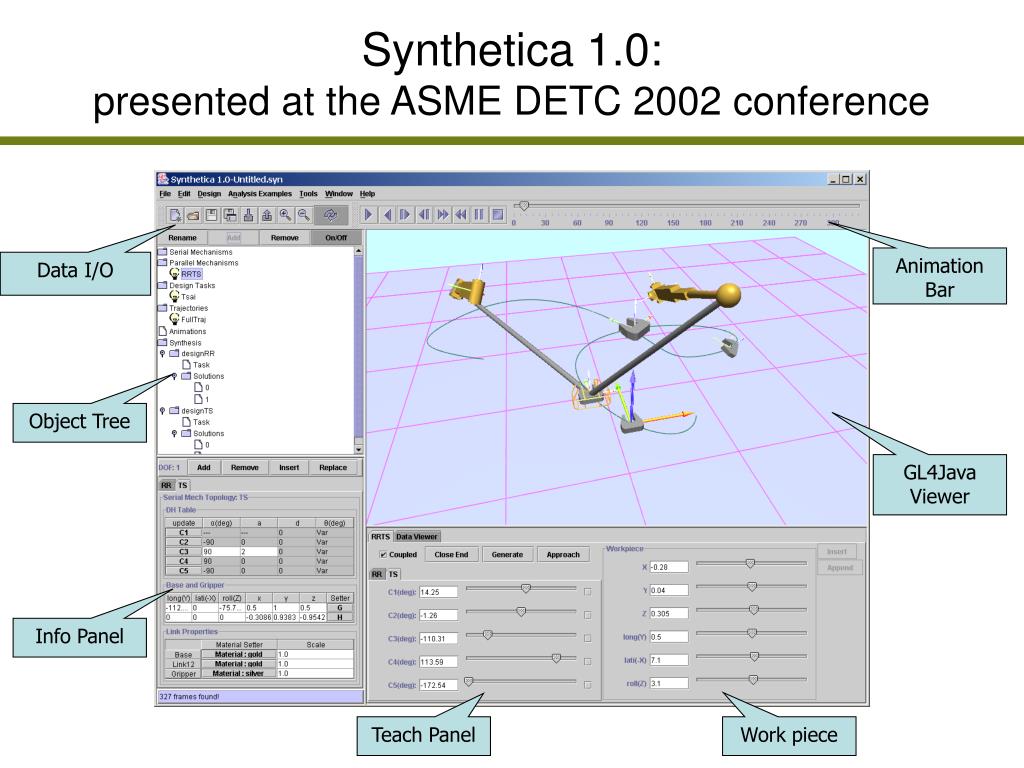Collapse the designRR tree node
Image resolution: width=1024 pixels, height=768 pixels.
click(x=163, y=353)
